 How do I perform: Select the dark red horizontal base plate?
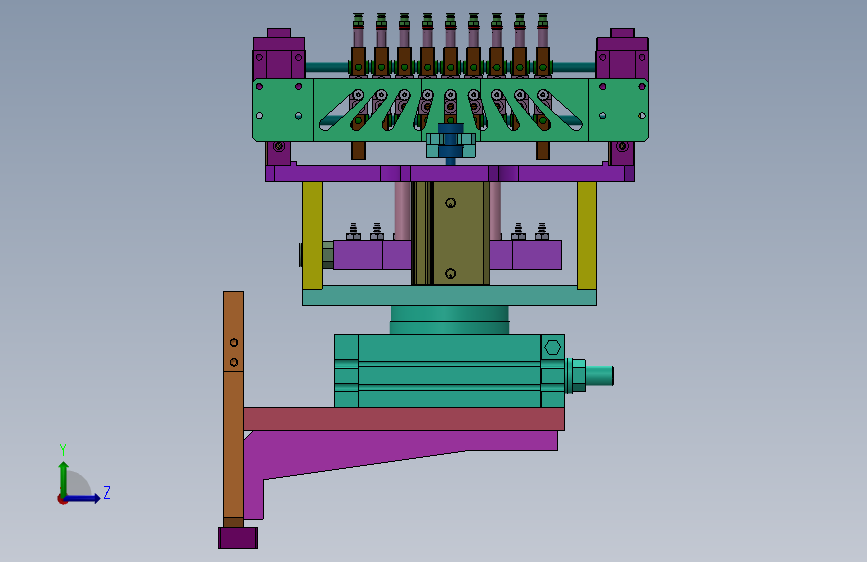404,419
